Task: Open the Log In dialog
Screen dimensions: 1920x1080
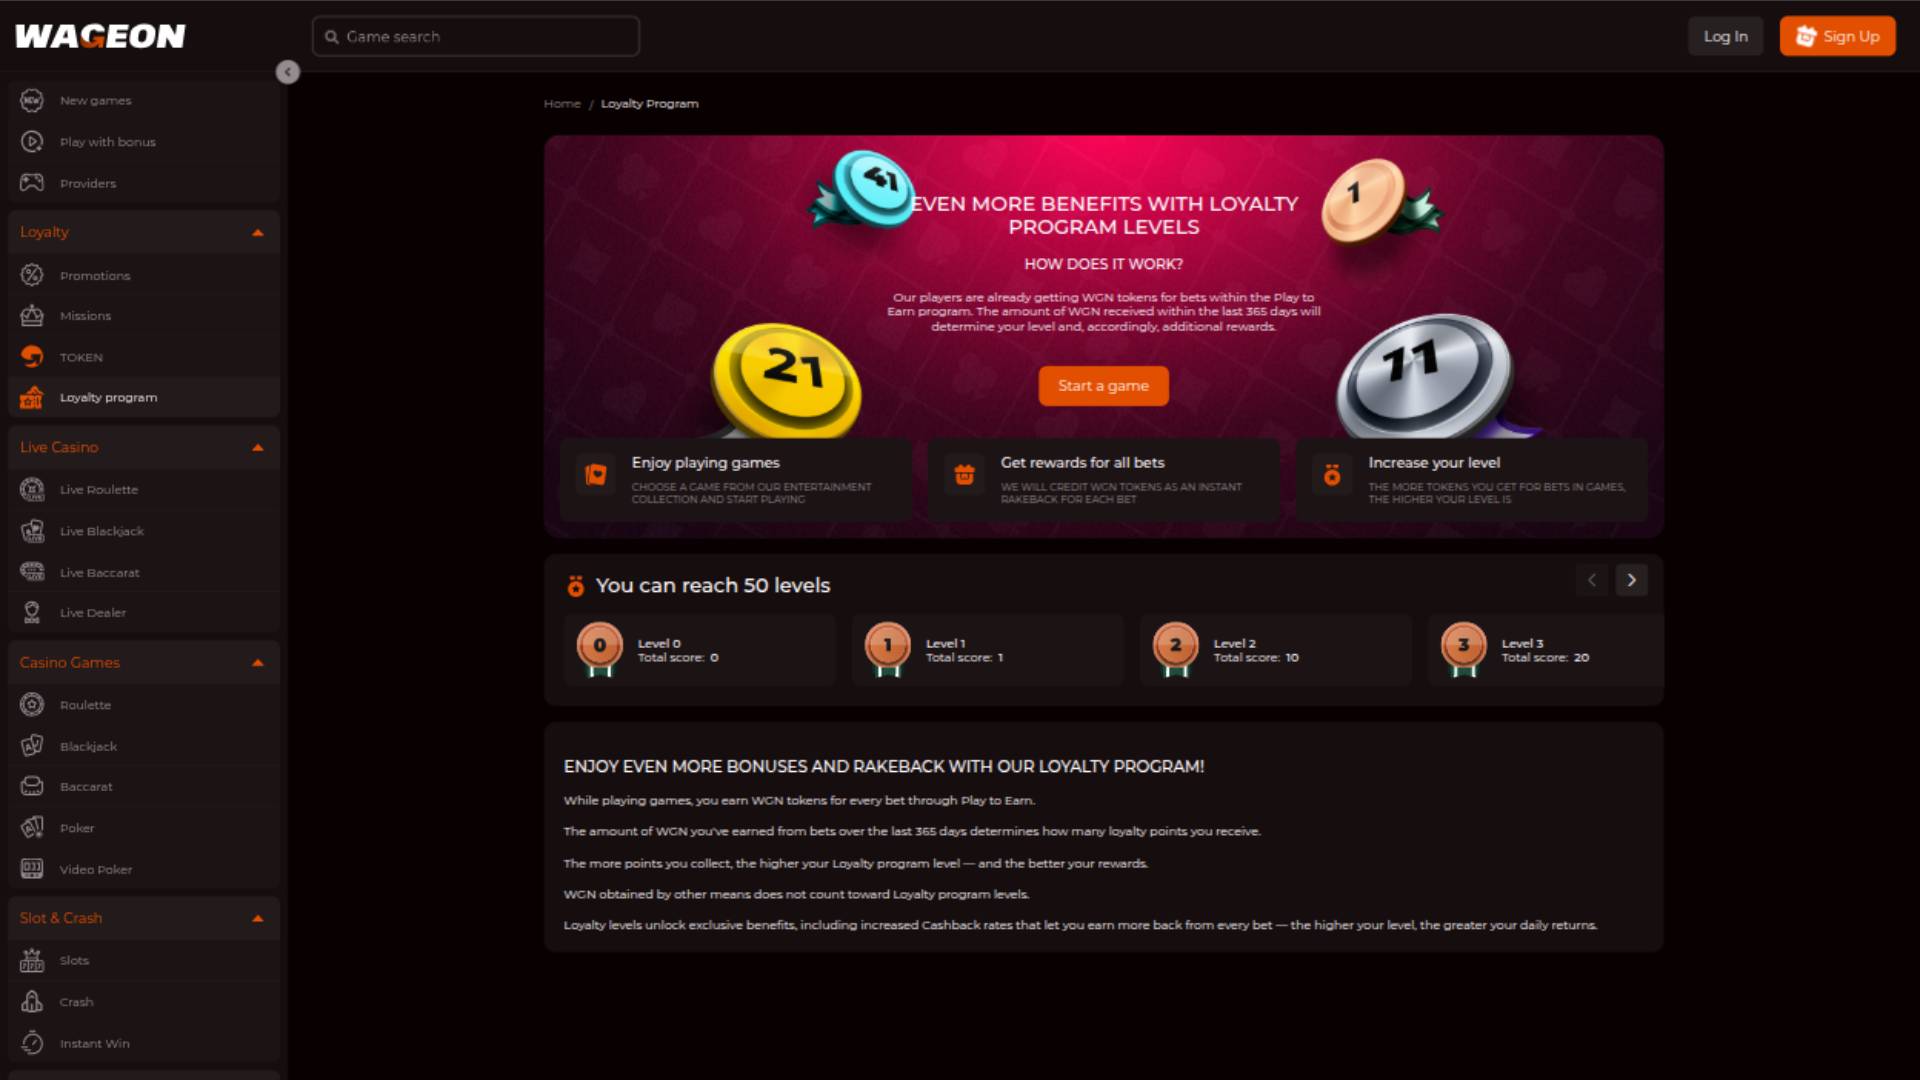Action: tap(1725, 35)
